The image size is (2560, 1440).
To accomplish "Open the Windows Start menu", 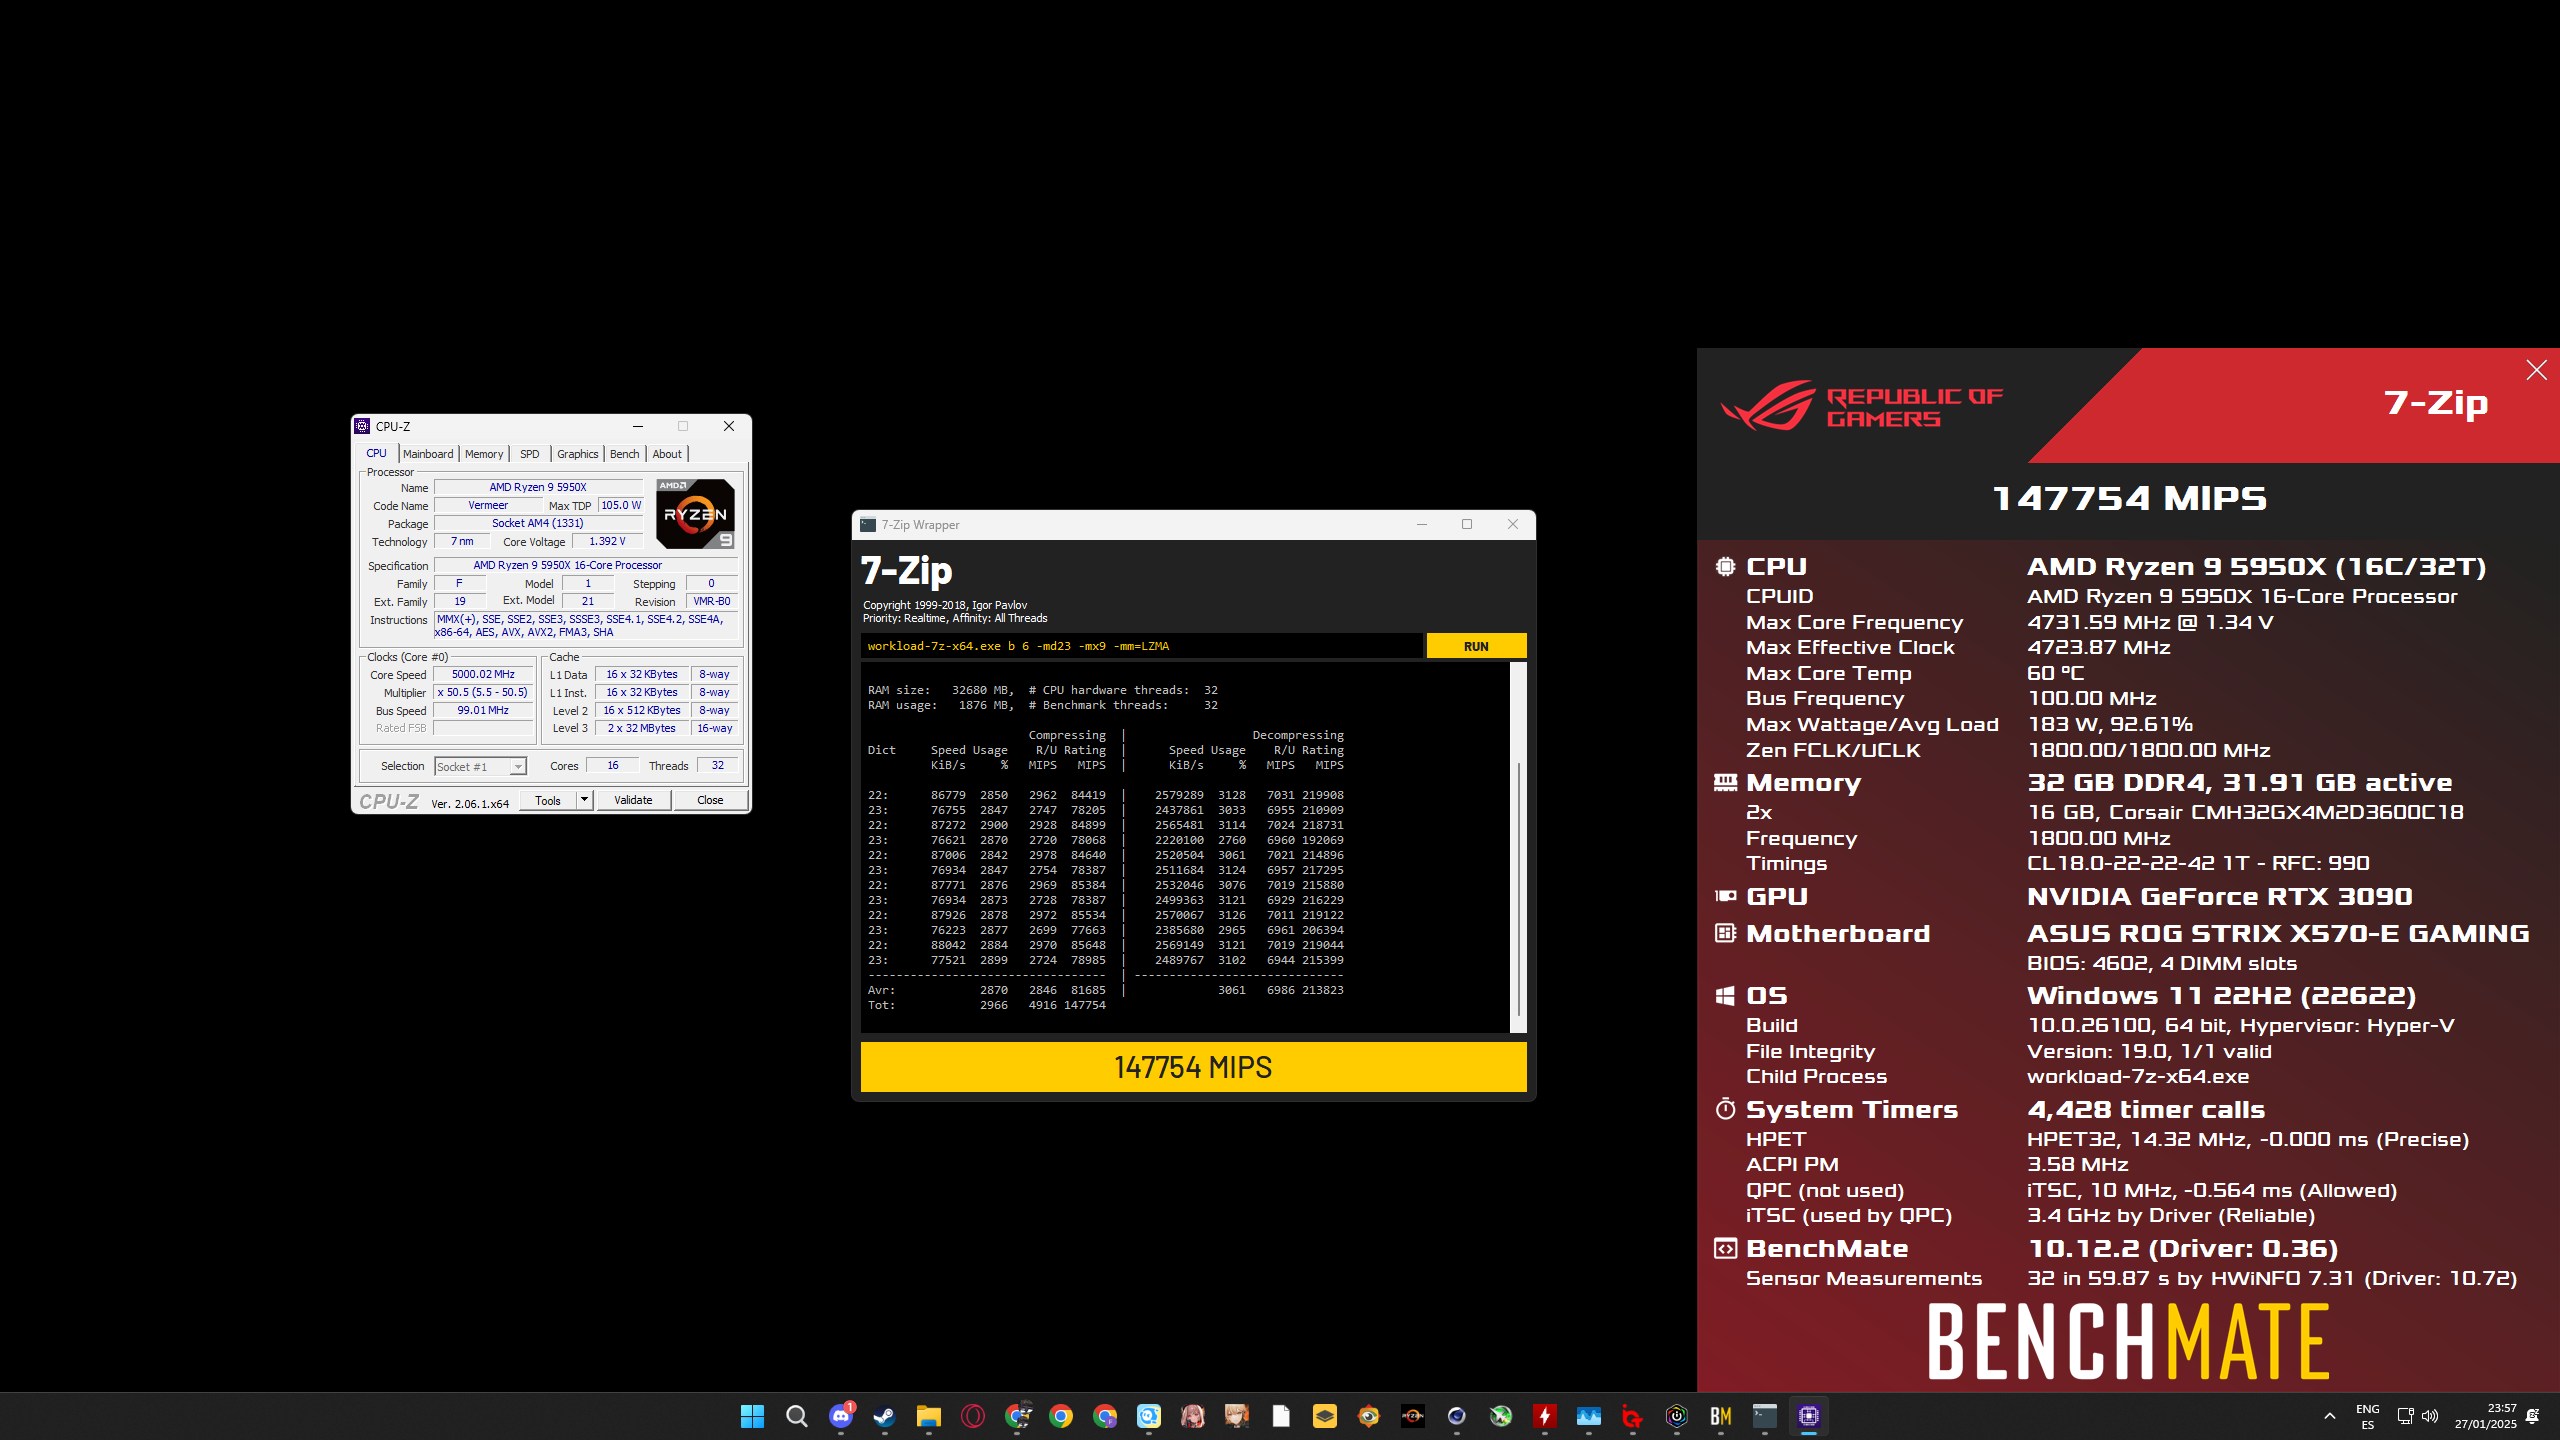I will point(752,1416).
